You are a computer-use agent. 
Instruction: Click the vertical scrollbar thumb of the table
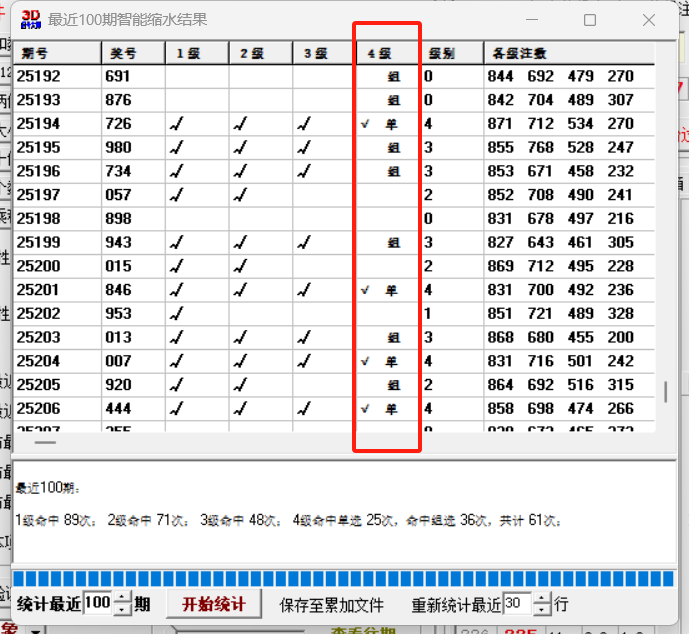pyautogui.click(x=666, y=390)
